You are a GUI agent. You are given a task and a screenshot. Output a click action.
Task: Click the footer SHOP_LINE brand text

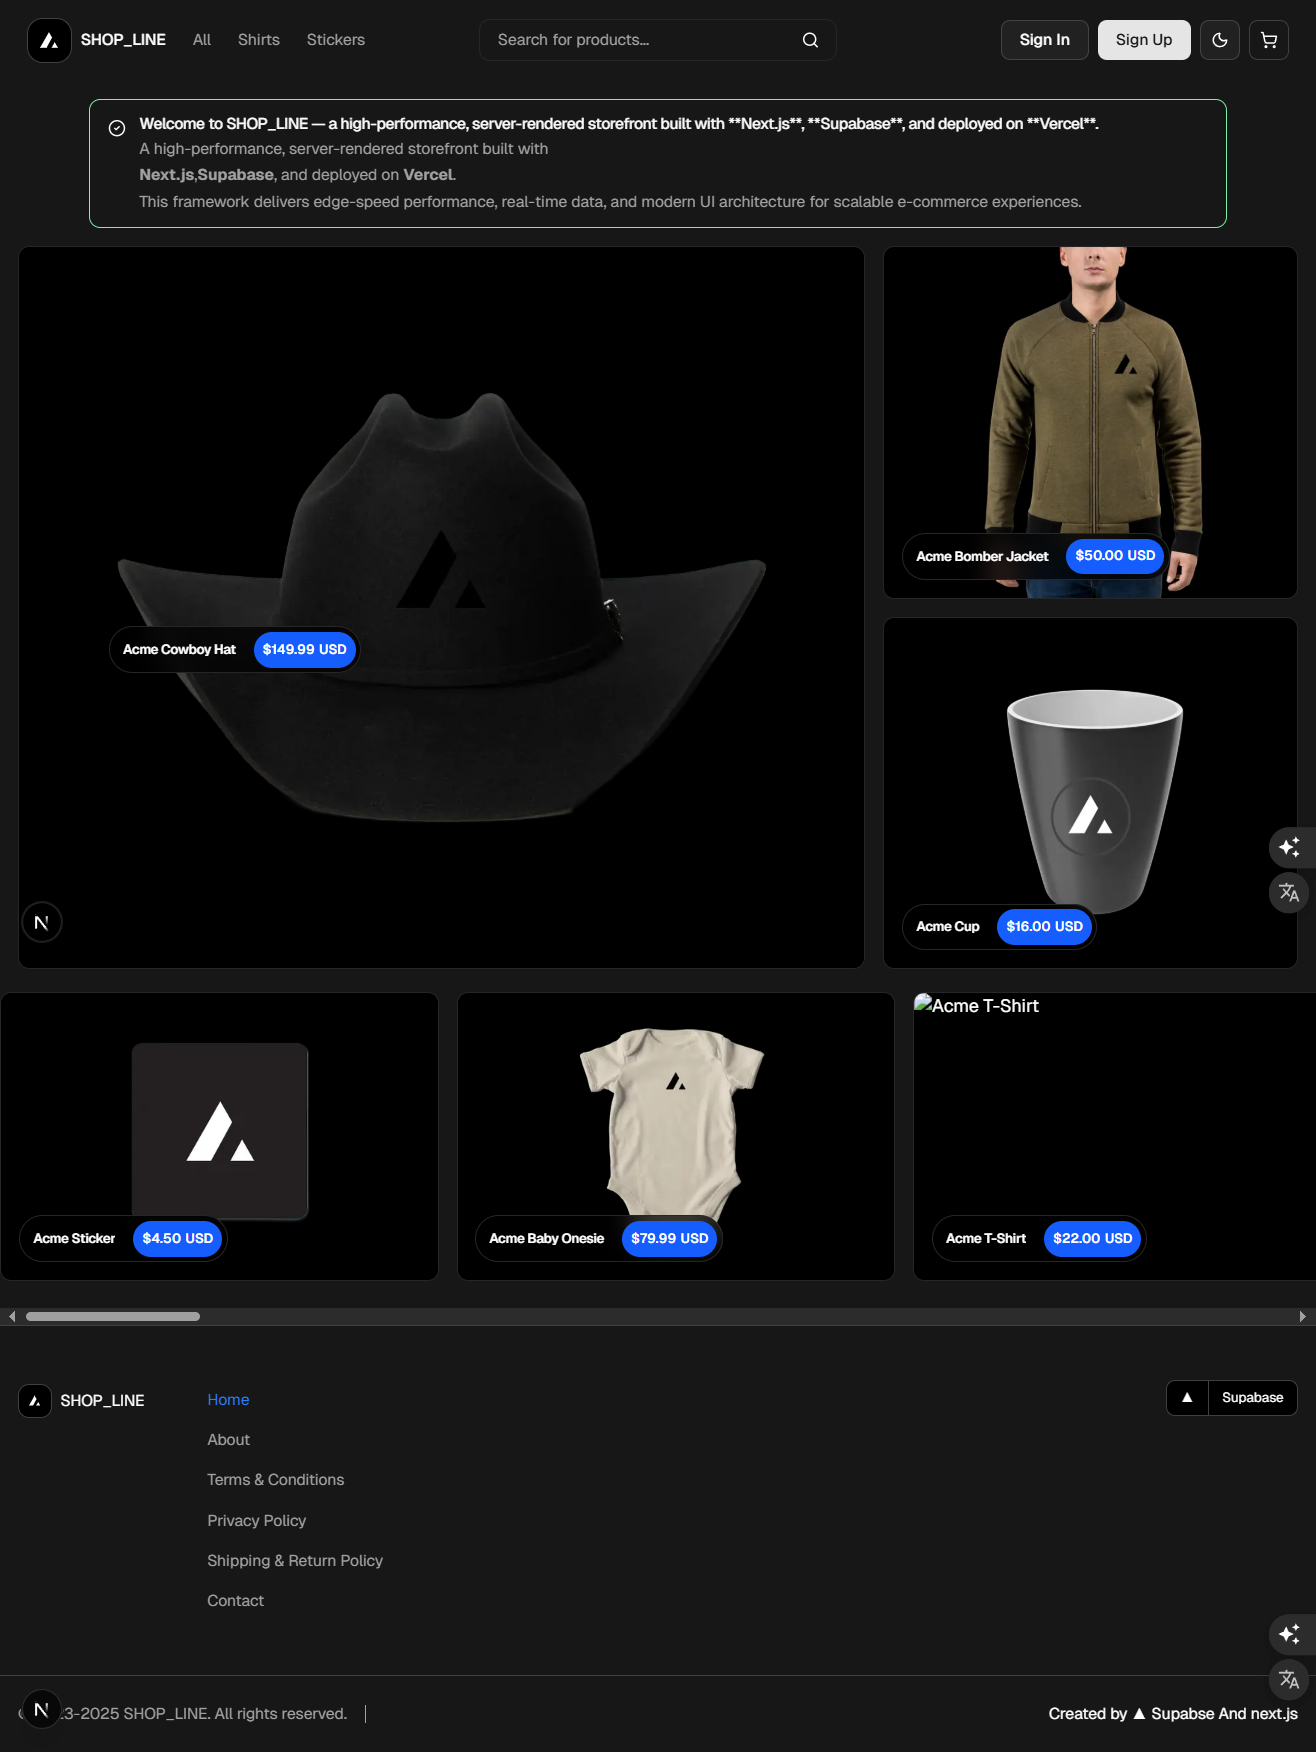(x=102, y=1401)
